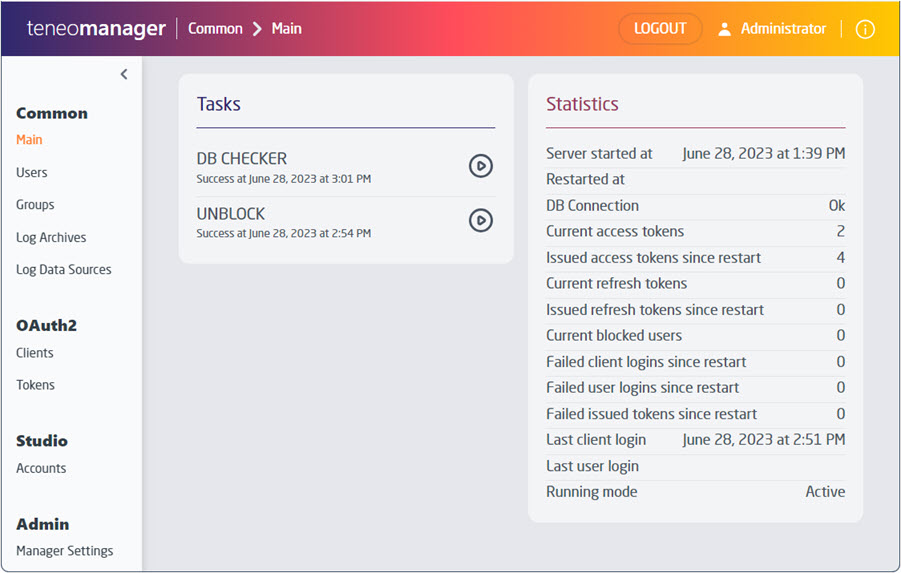Click the Administrator account name
This screenshot has height=573, width=901.
783,29
